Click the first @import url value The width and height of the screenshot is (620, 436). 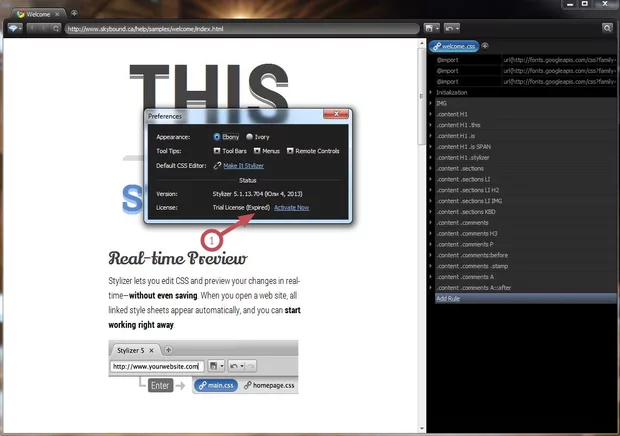tap(559, 60)
